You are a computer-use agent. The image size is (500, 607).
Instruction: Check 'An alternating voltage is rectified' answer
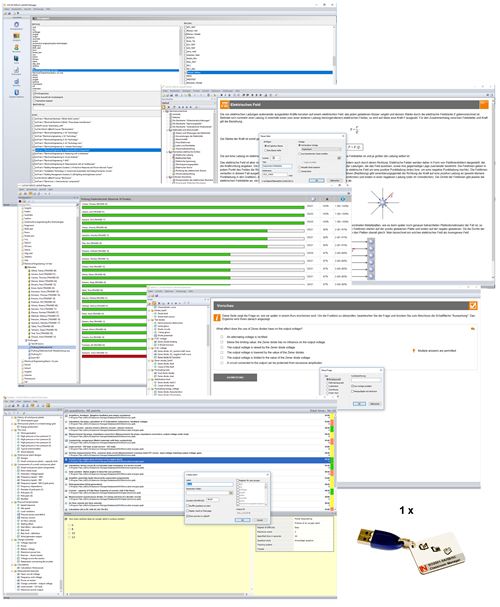click(x=222, y=337)
